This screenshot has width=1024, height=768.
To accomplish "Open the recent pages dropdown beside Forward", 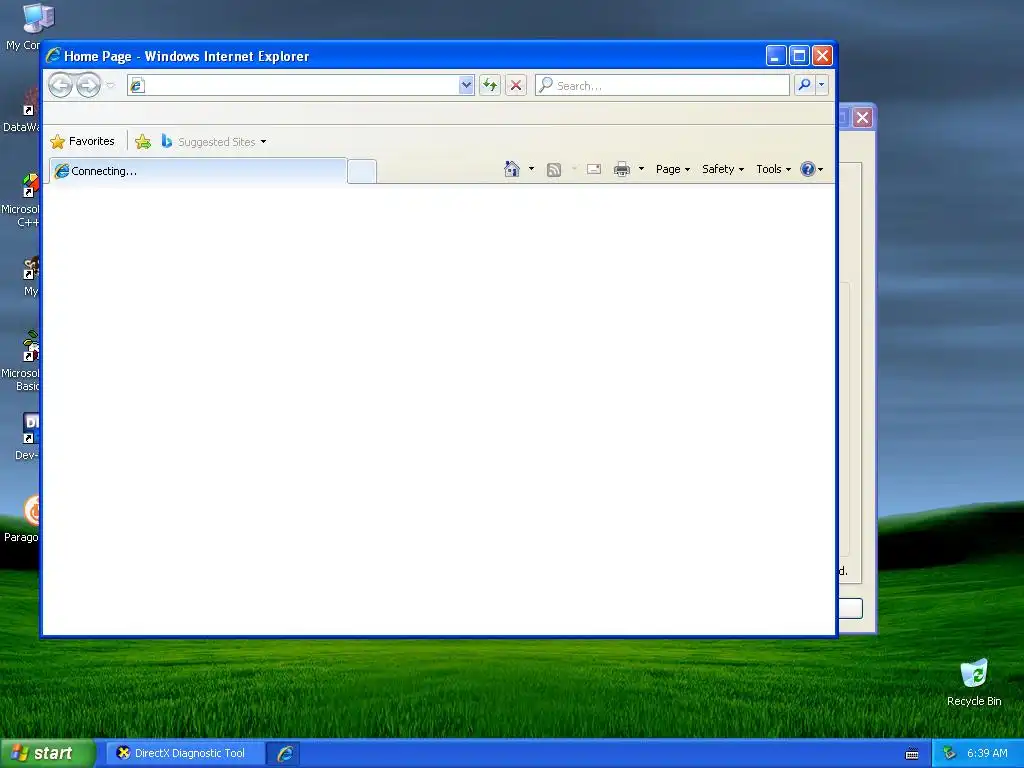I will 110,86.
